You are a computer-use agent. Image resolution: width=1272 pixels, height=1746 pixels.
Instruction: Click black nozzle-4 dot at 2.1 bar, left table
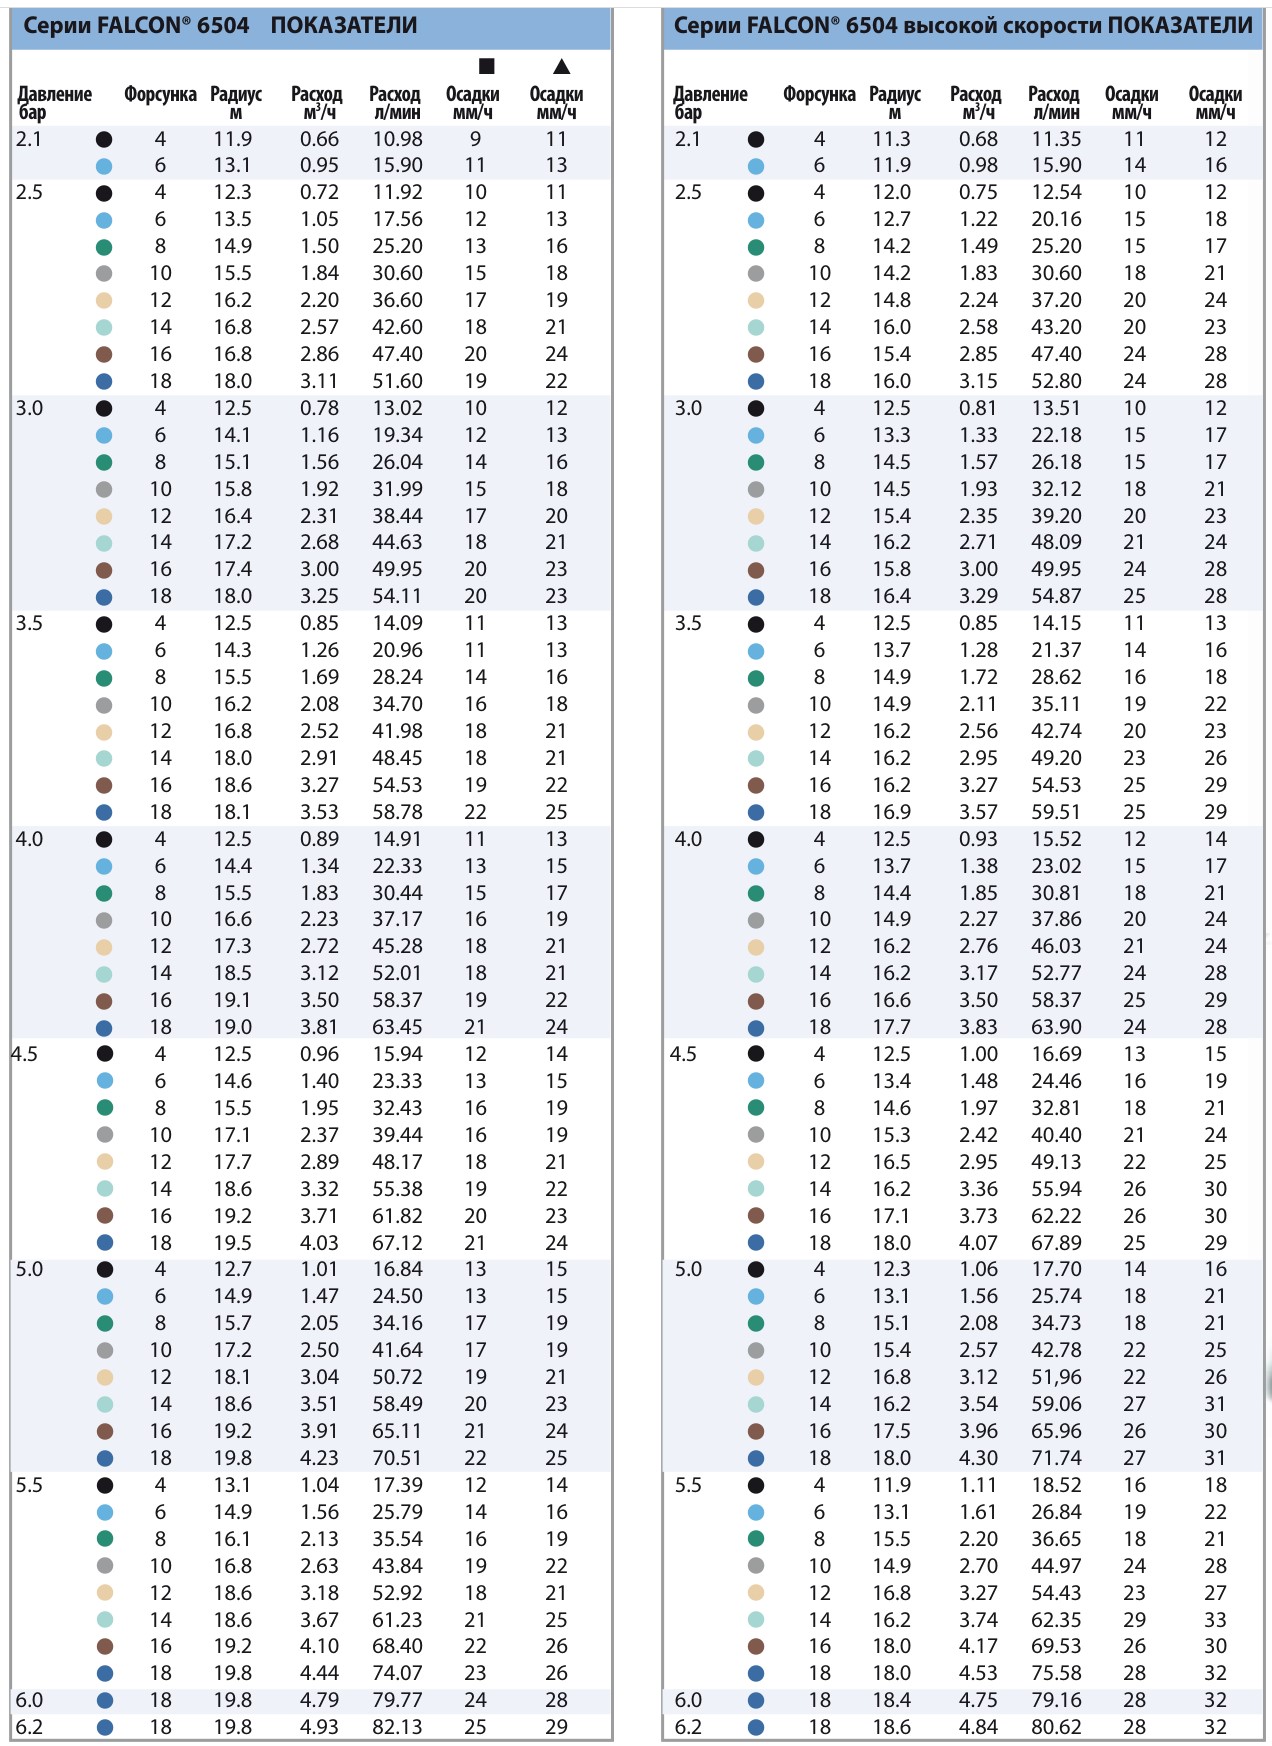104,140
